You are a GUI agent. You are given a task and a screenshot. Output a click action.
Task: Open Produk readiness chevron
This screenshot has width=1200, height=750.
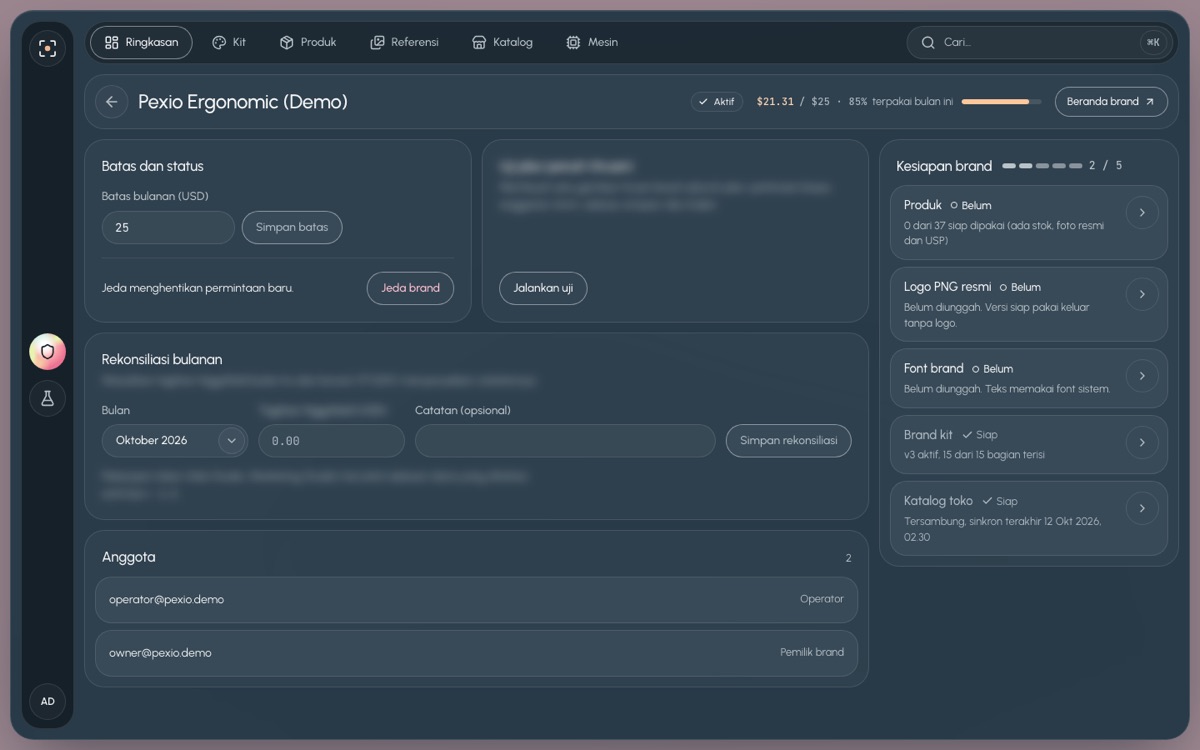pos(1142,213)
